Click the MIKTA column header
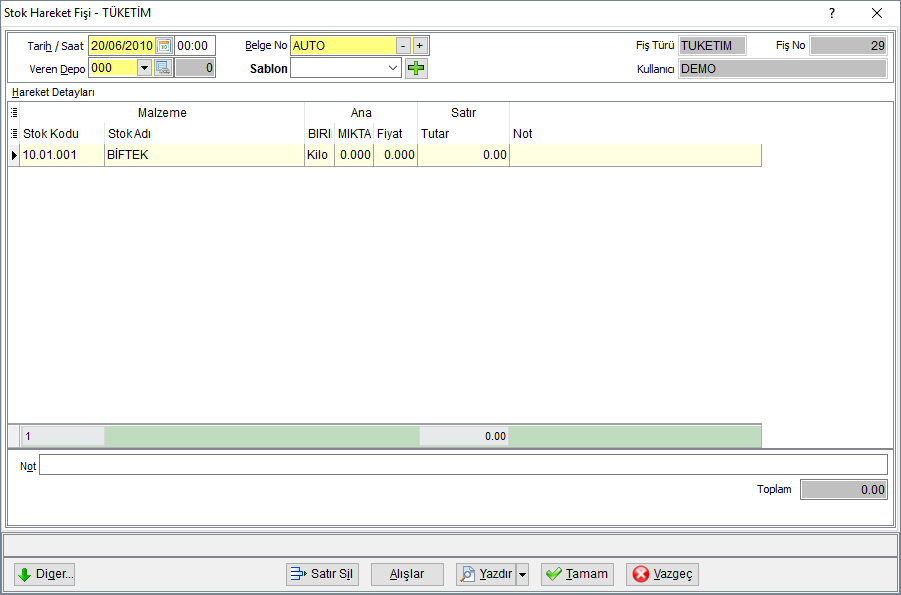 coord(354,133)
